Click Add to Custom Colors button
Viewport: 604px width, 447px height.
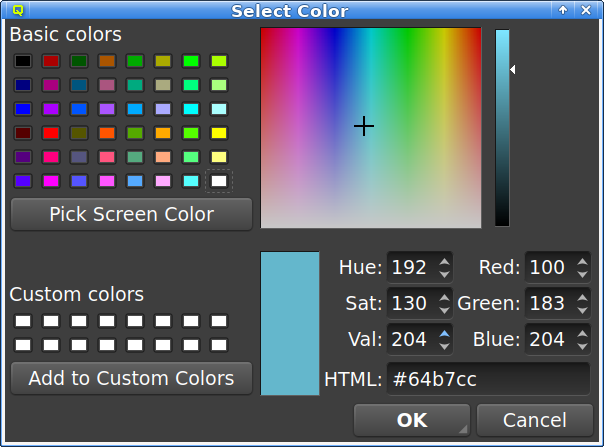click(x=131, y=378)
